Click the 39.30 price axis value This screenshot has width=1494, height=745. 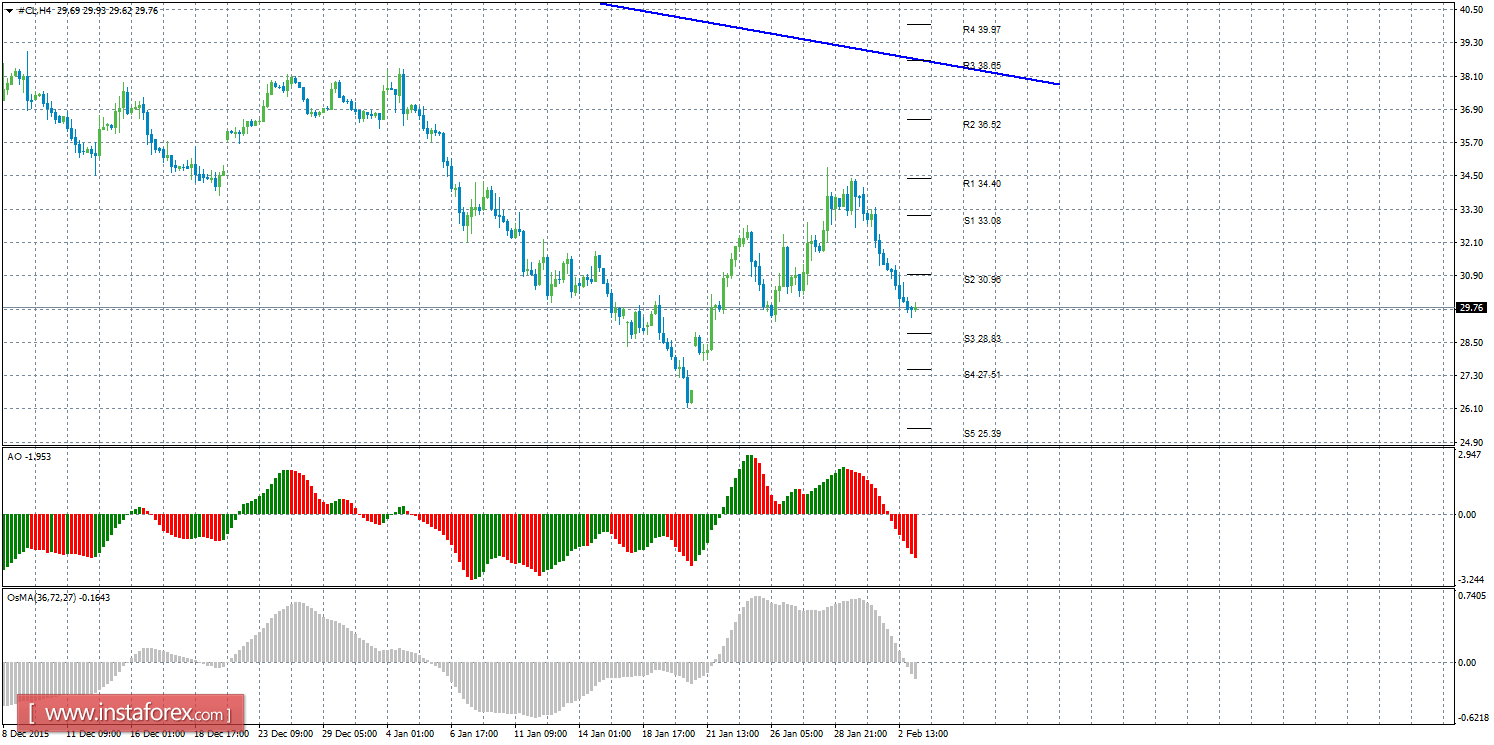(x=1471, y=43)
